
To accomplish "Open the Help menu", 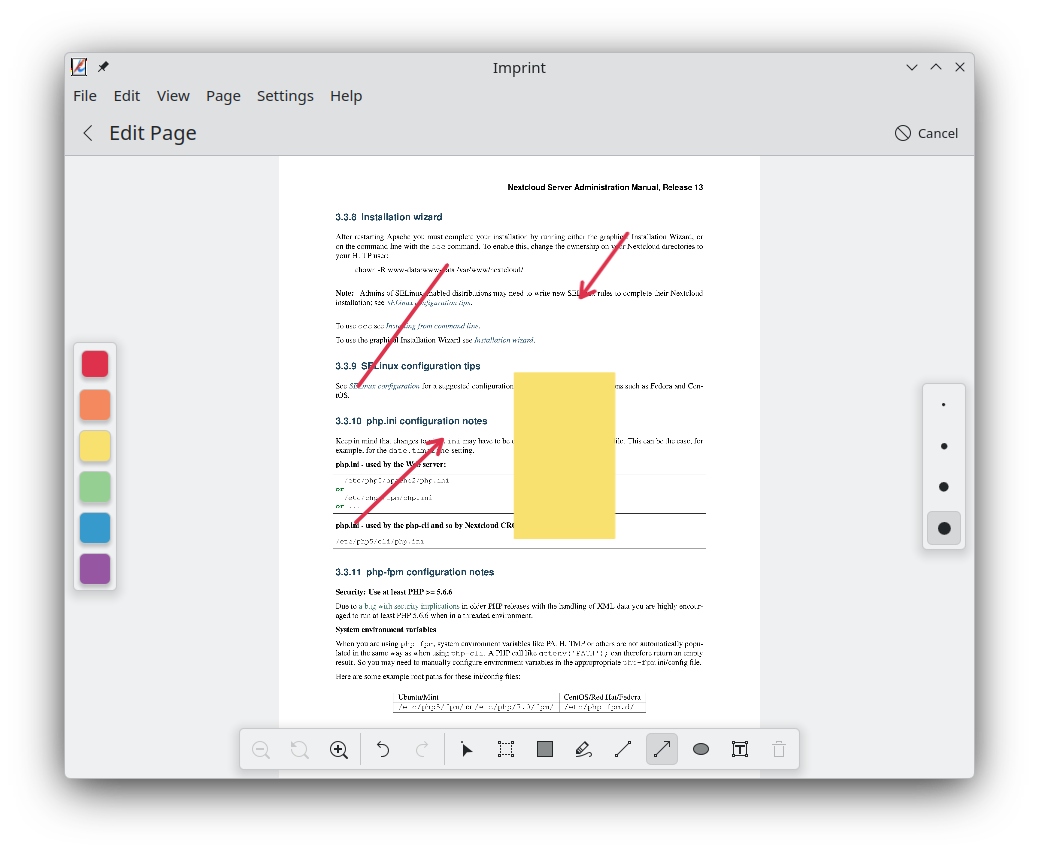I will 346,96.
